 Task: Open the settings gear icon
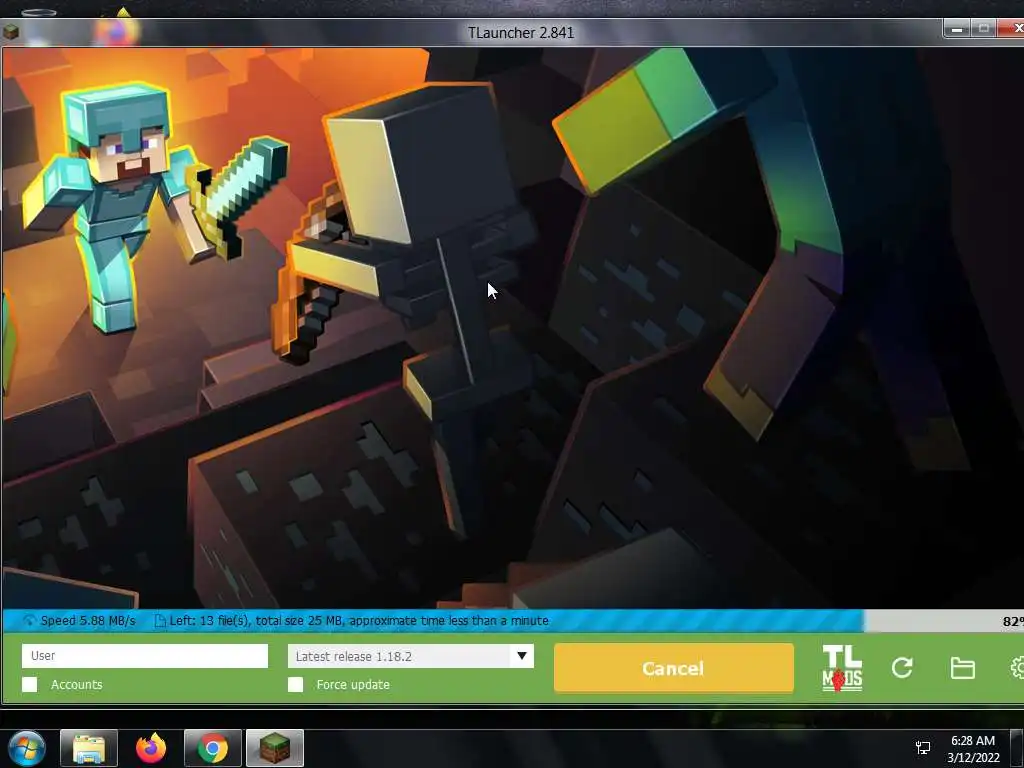coord(1017,667)
